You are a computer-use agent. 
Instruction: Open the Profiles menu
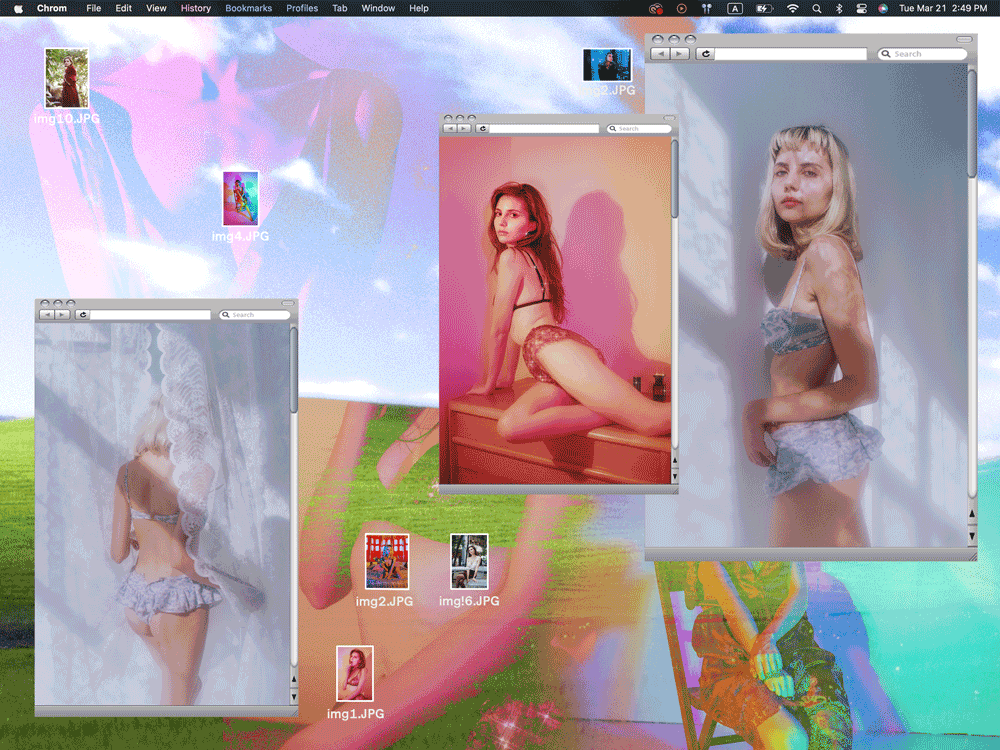(302, 8)
